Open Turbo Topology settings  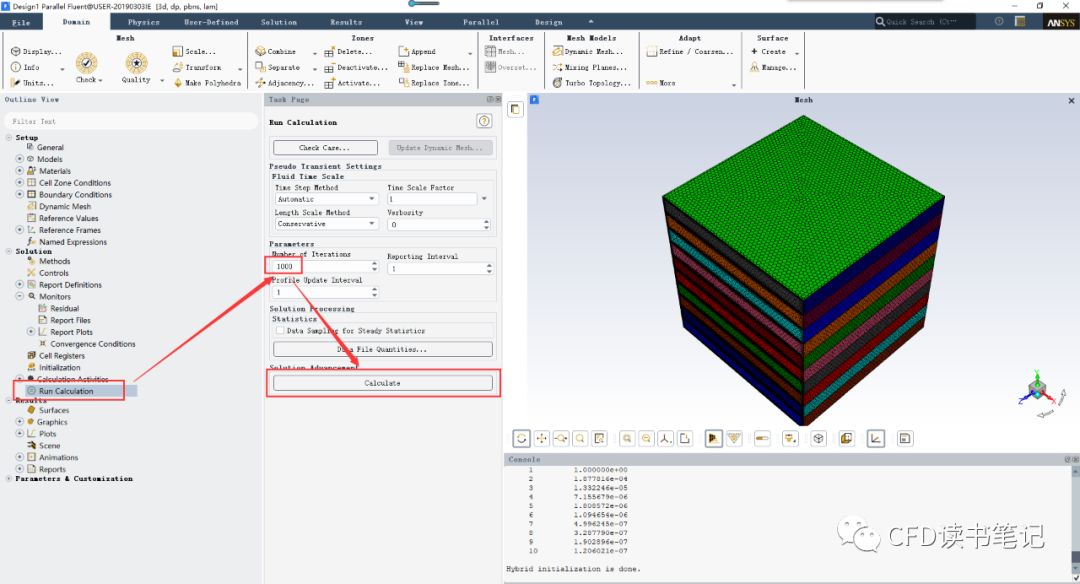(x=591, y=83)
